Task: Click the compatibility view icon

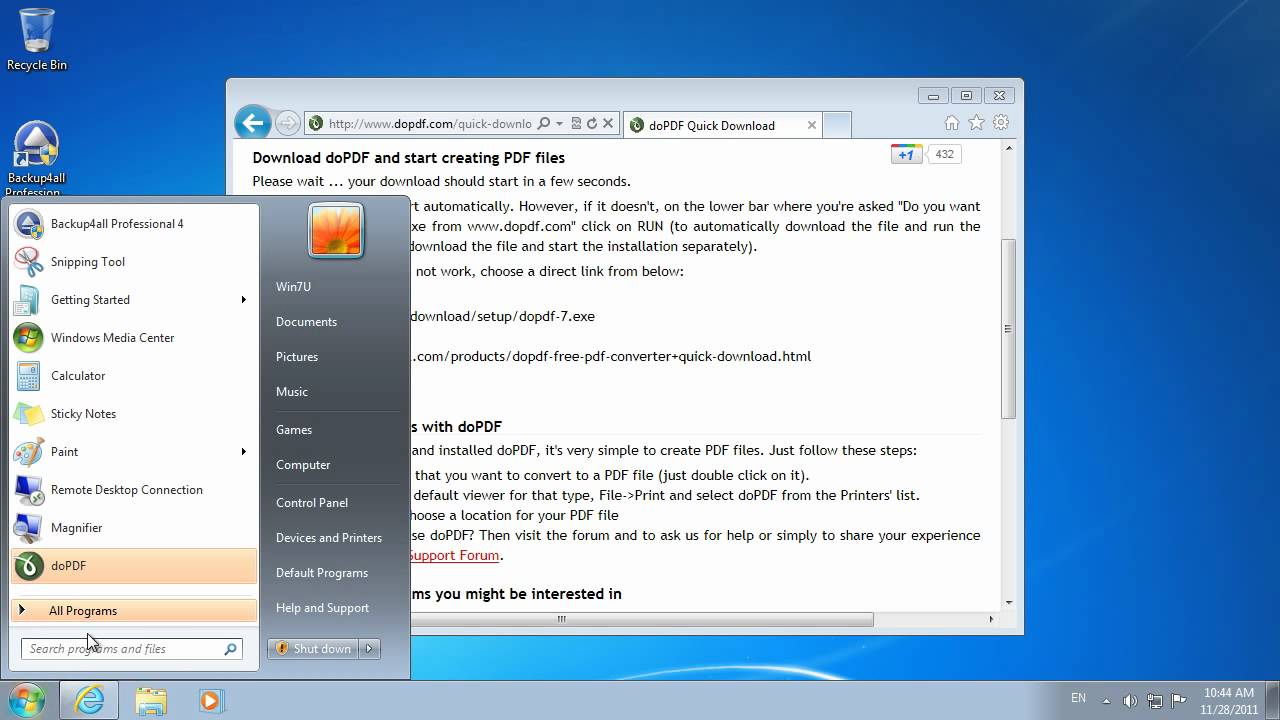Action: (576, 124)
